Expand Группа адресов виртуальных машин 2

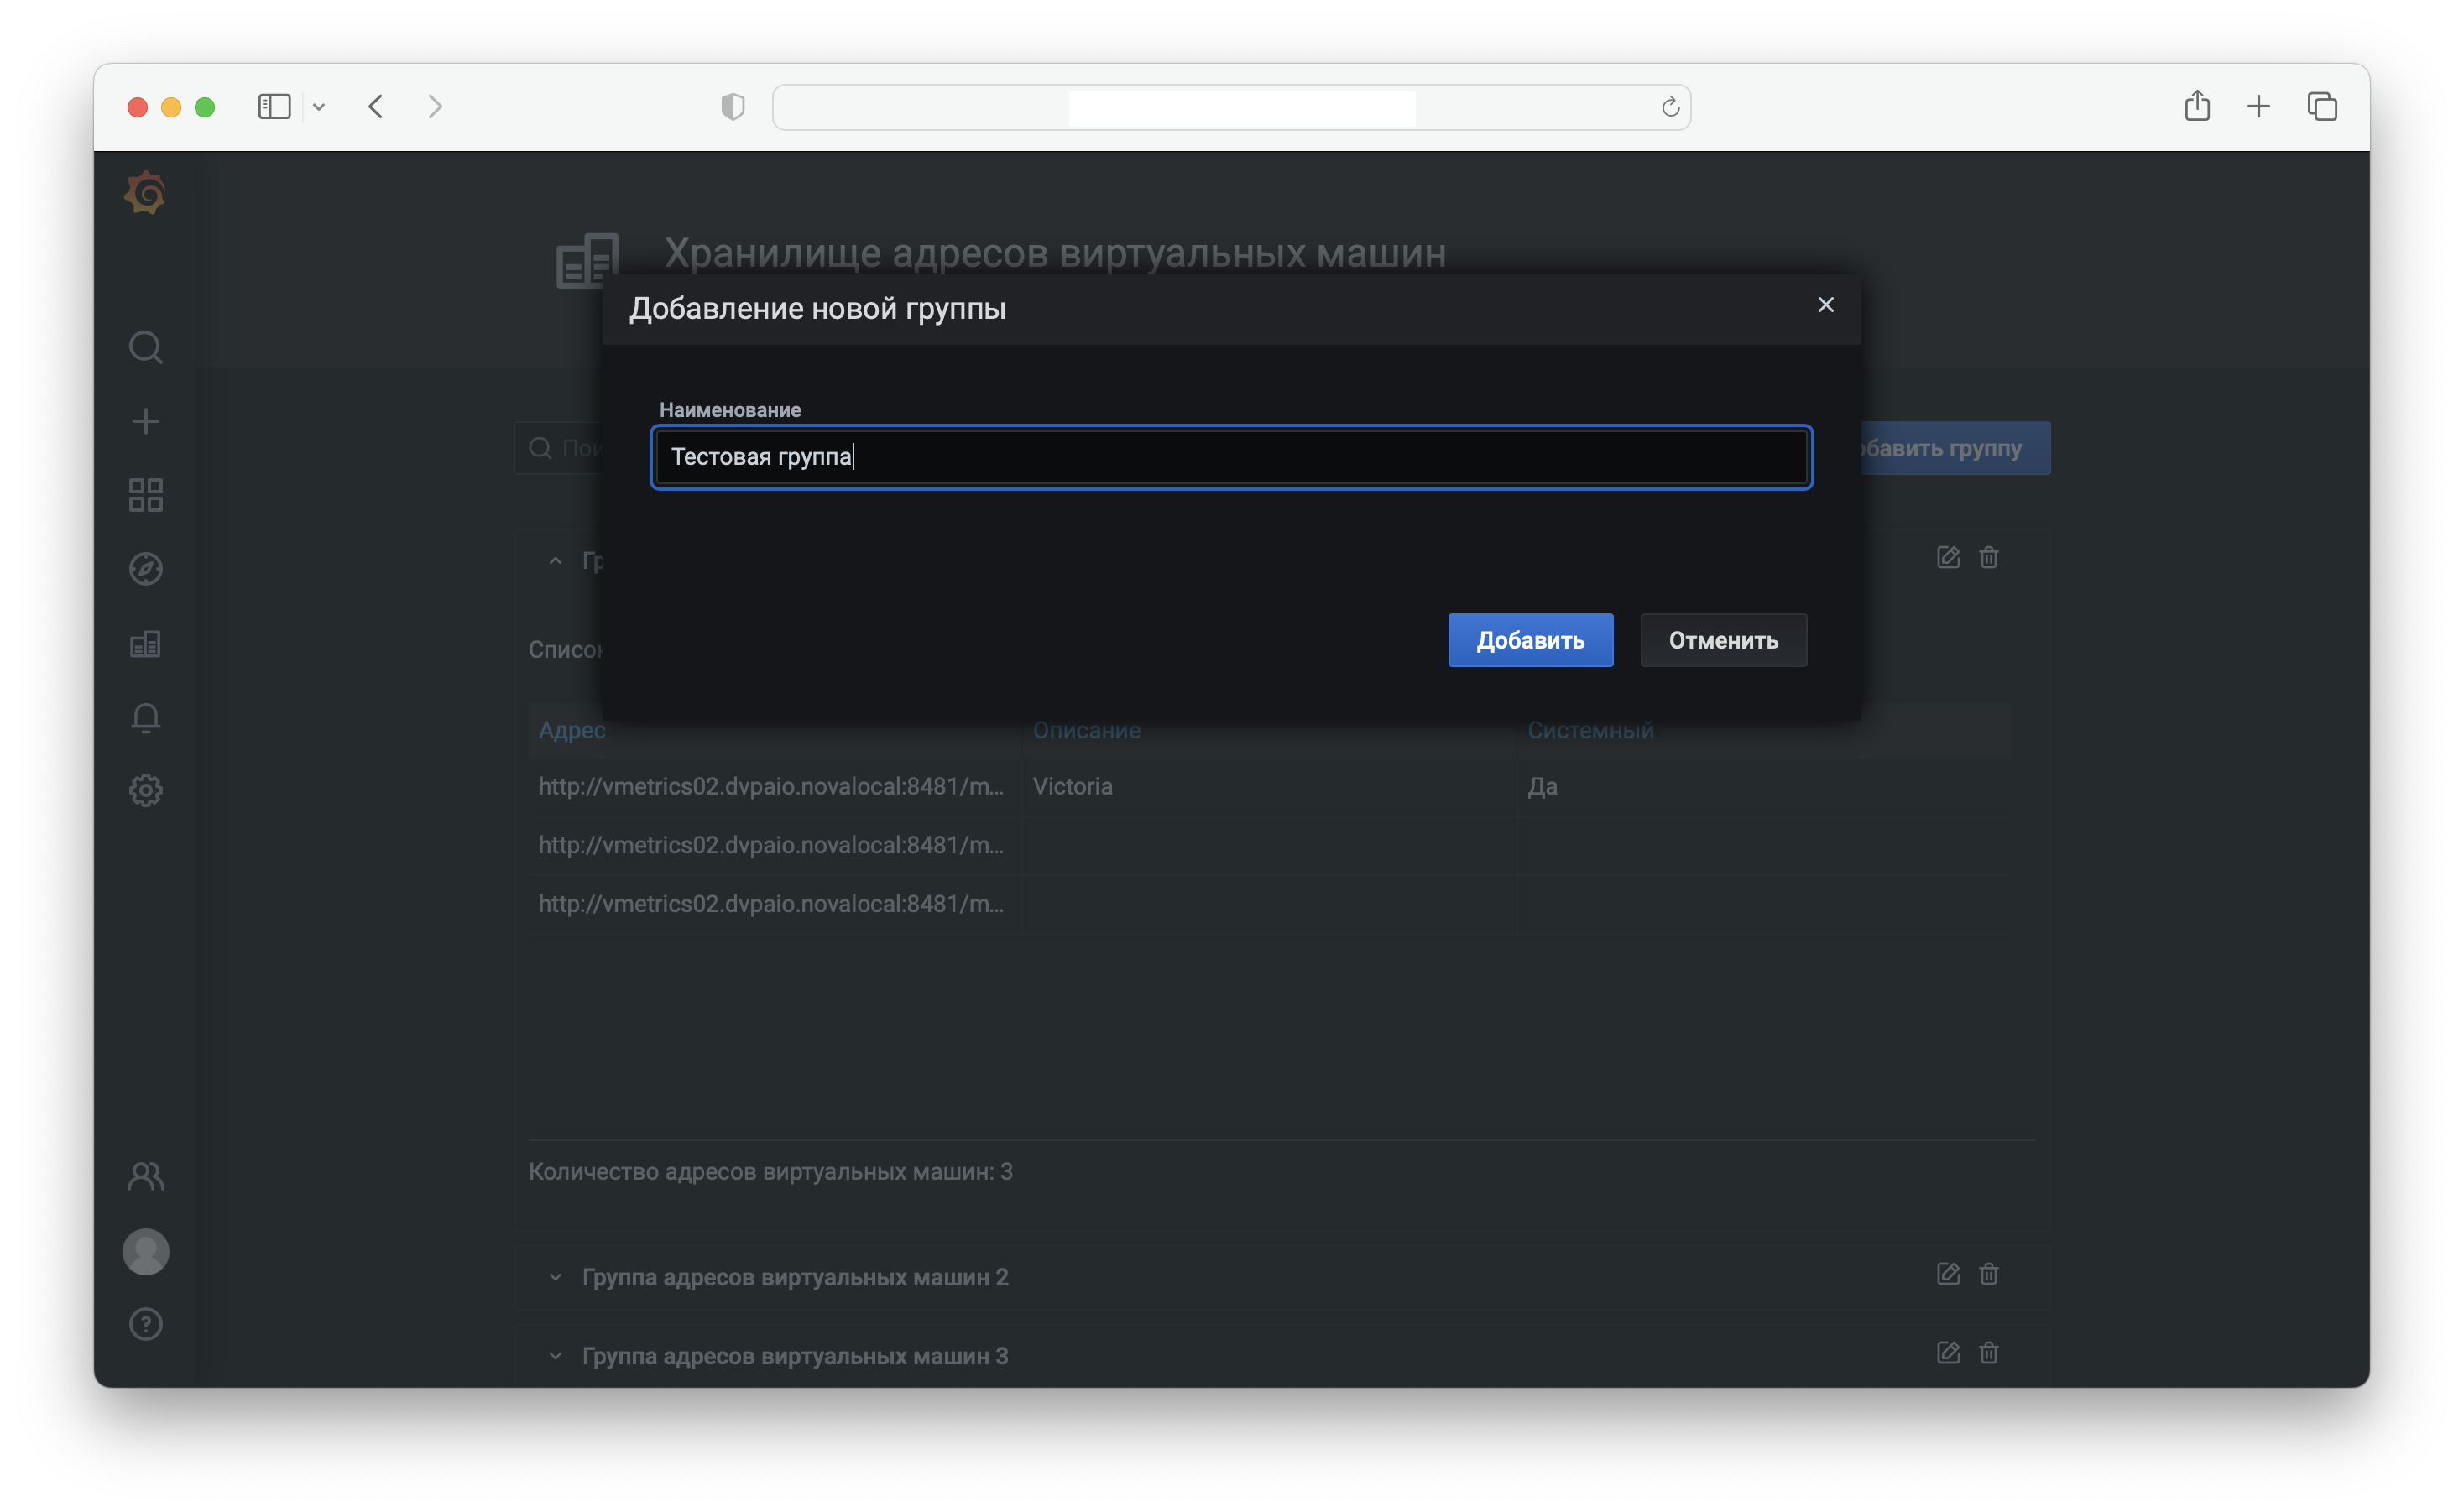click(x=556, y=1277)
